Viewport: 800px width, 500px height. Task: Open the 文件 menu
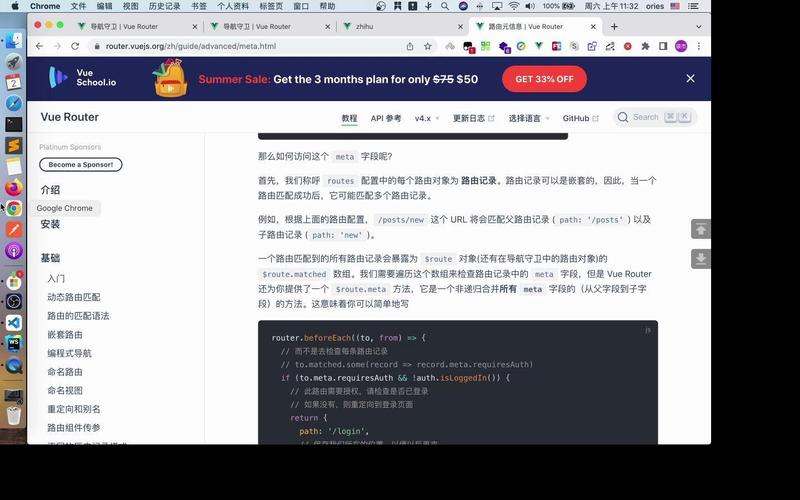point(78,6)
